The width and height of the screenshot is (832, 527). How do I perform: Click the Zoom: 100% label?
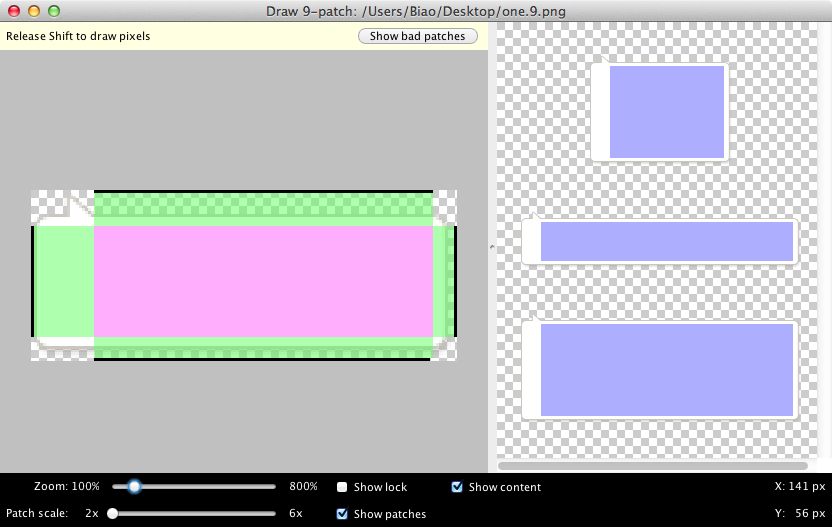point(67,486)
